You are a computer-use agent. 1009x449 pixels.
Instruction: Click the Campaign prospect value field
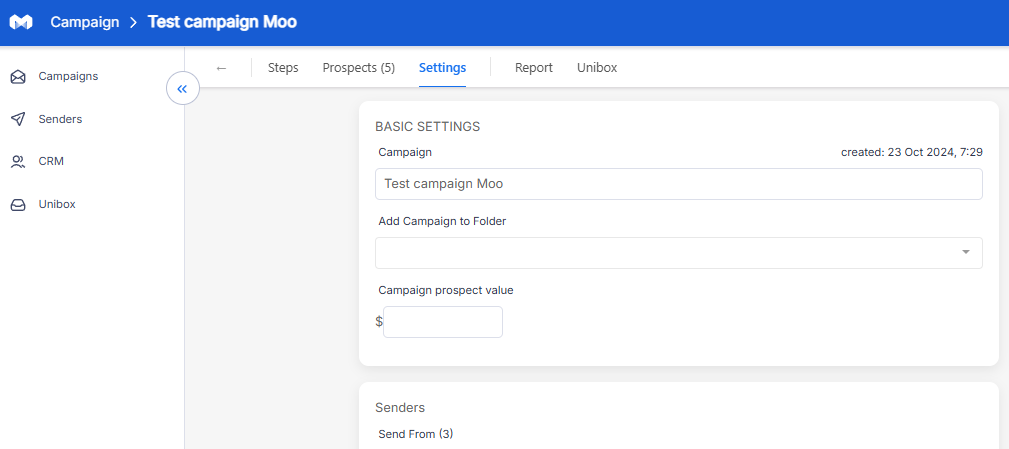click(x=443, y=322)
